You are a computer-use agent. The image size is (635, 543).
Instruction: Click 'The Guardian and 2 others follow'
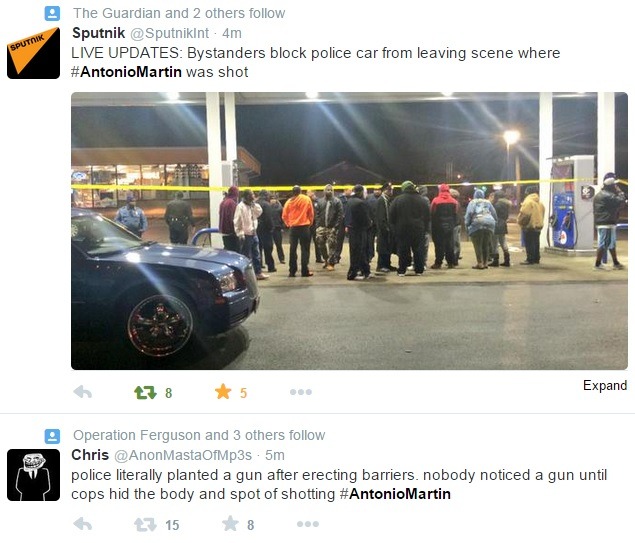[179, 13]
